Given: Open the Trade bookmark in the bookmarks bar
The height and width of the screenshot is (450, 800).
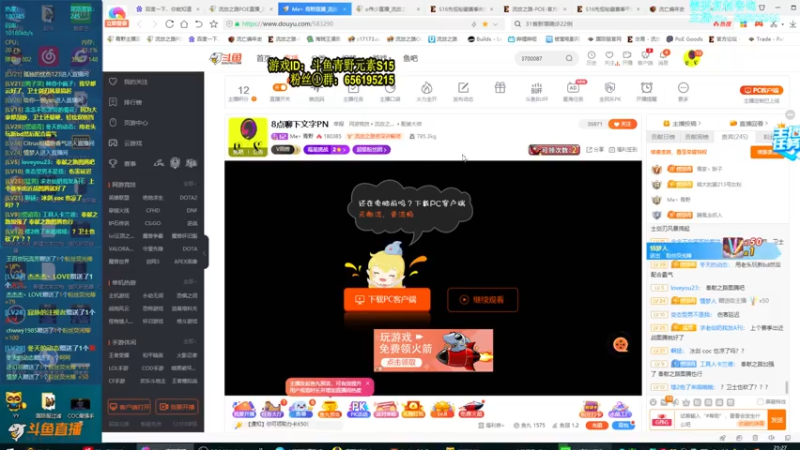Looking at the screenshot, I should click(x=765, y=39).
